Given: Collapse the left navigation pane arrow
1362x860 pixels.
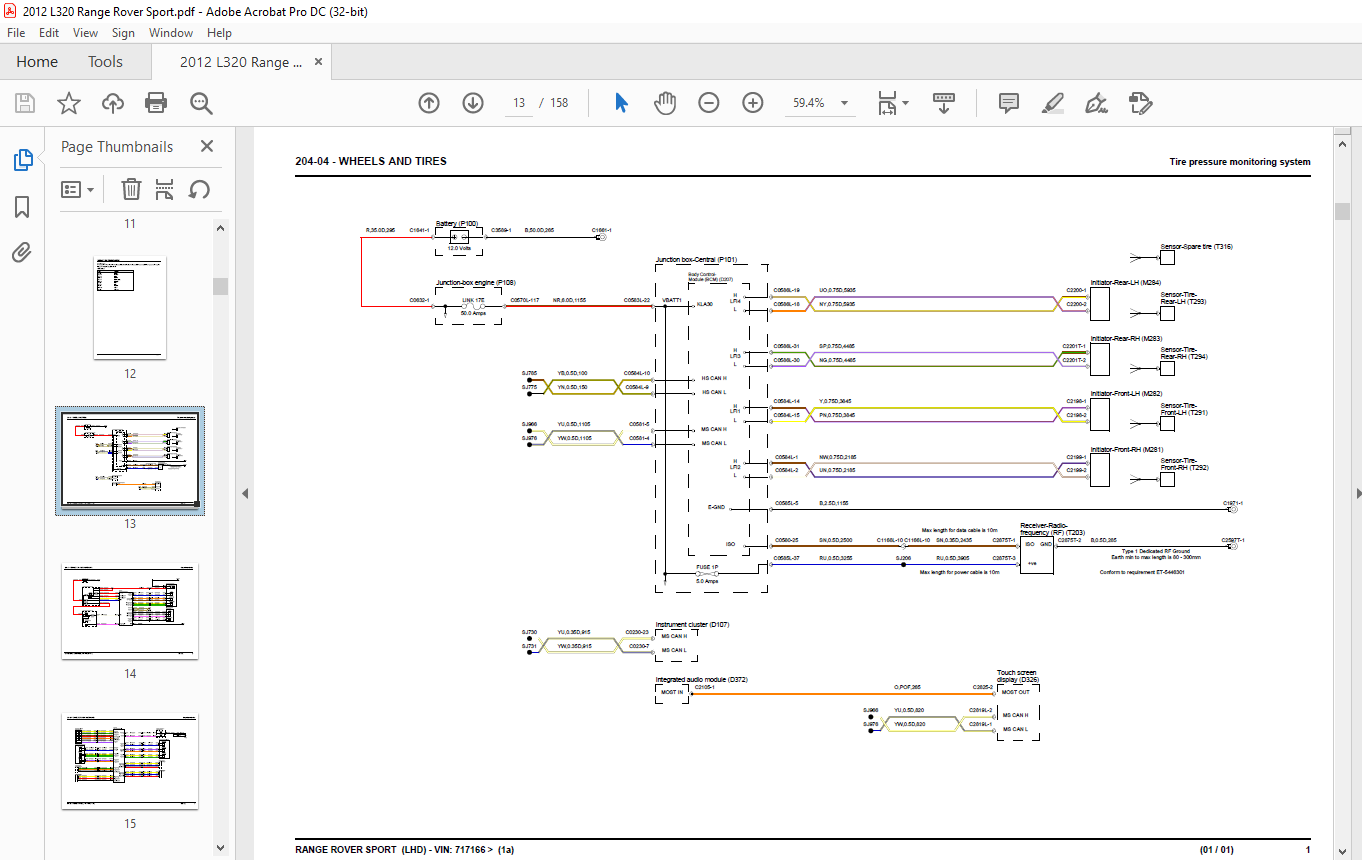Looking at the screenshot, I should [x=245, y=493].
